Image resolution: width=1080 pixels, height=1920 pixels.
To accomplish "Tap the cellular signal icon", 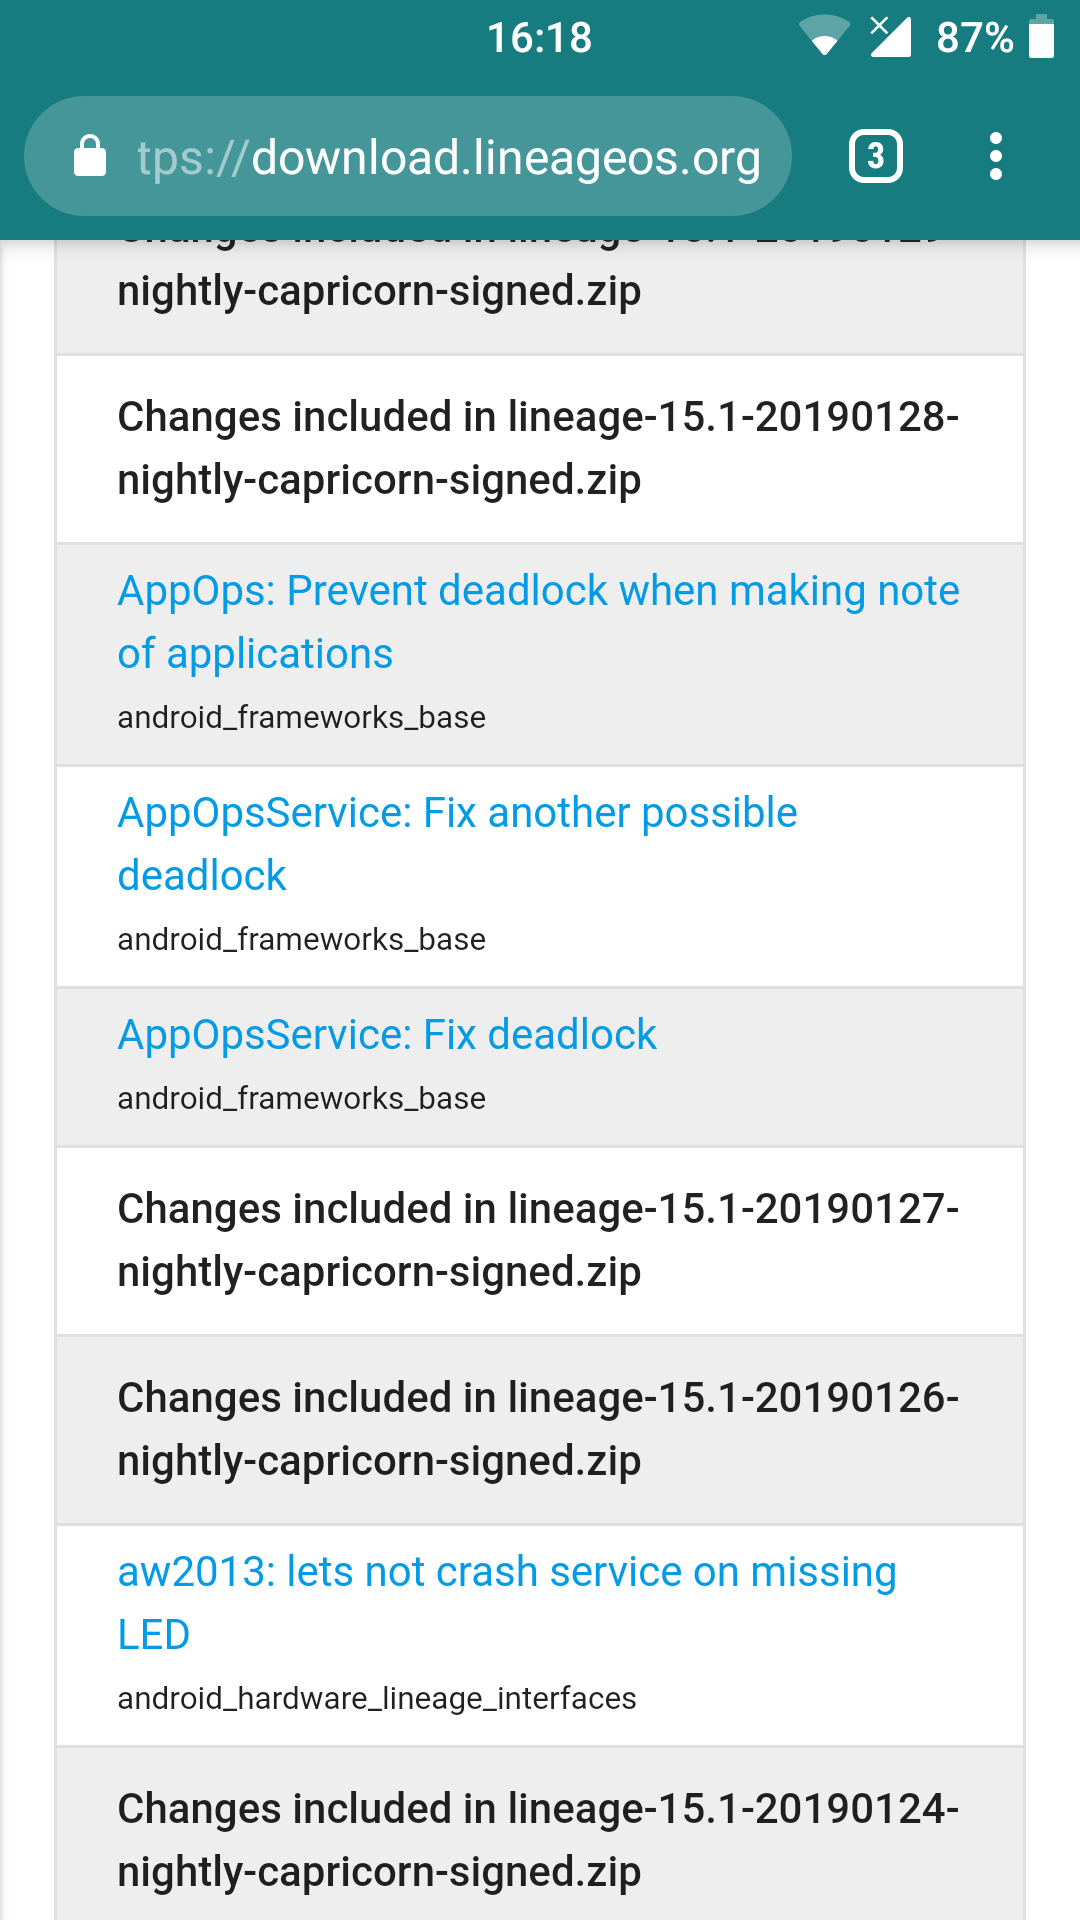I will (x=888, y=38).
